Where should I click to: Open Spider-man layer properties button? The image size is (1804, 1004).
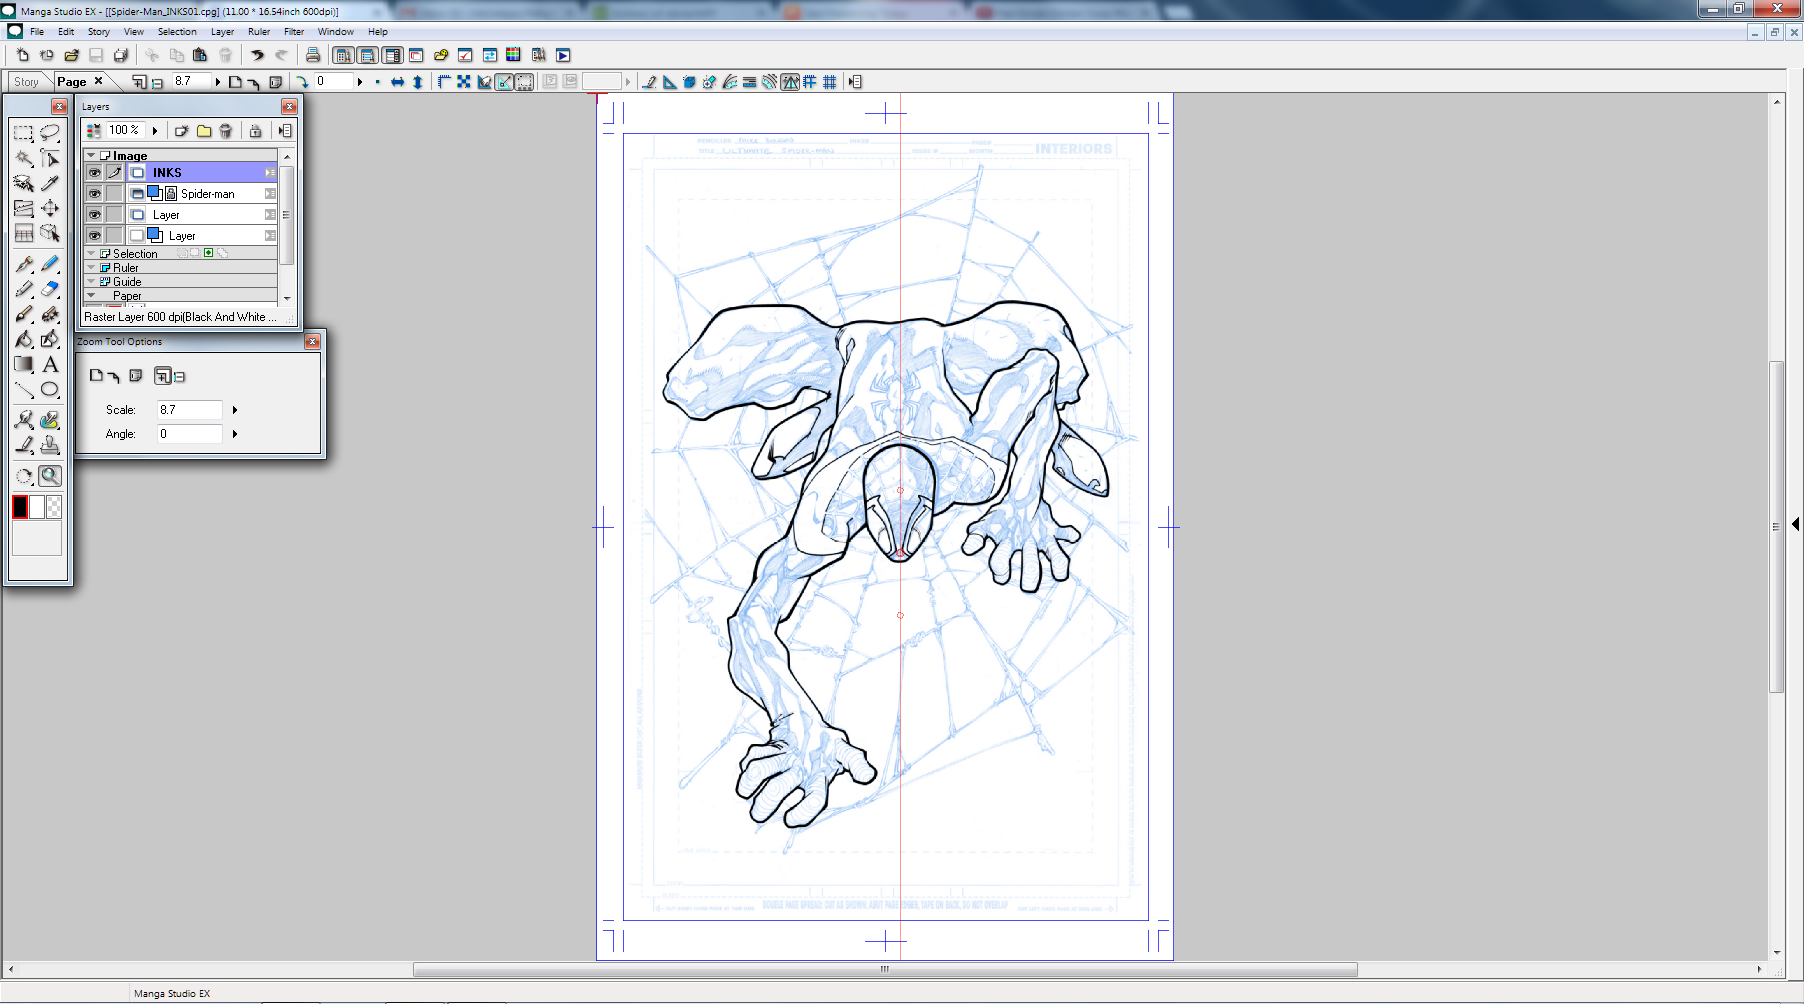(x=270, y=194)
